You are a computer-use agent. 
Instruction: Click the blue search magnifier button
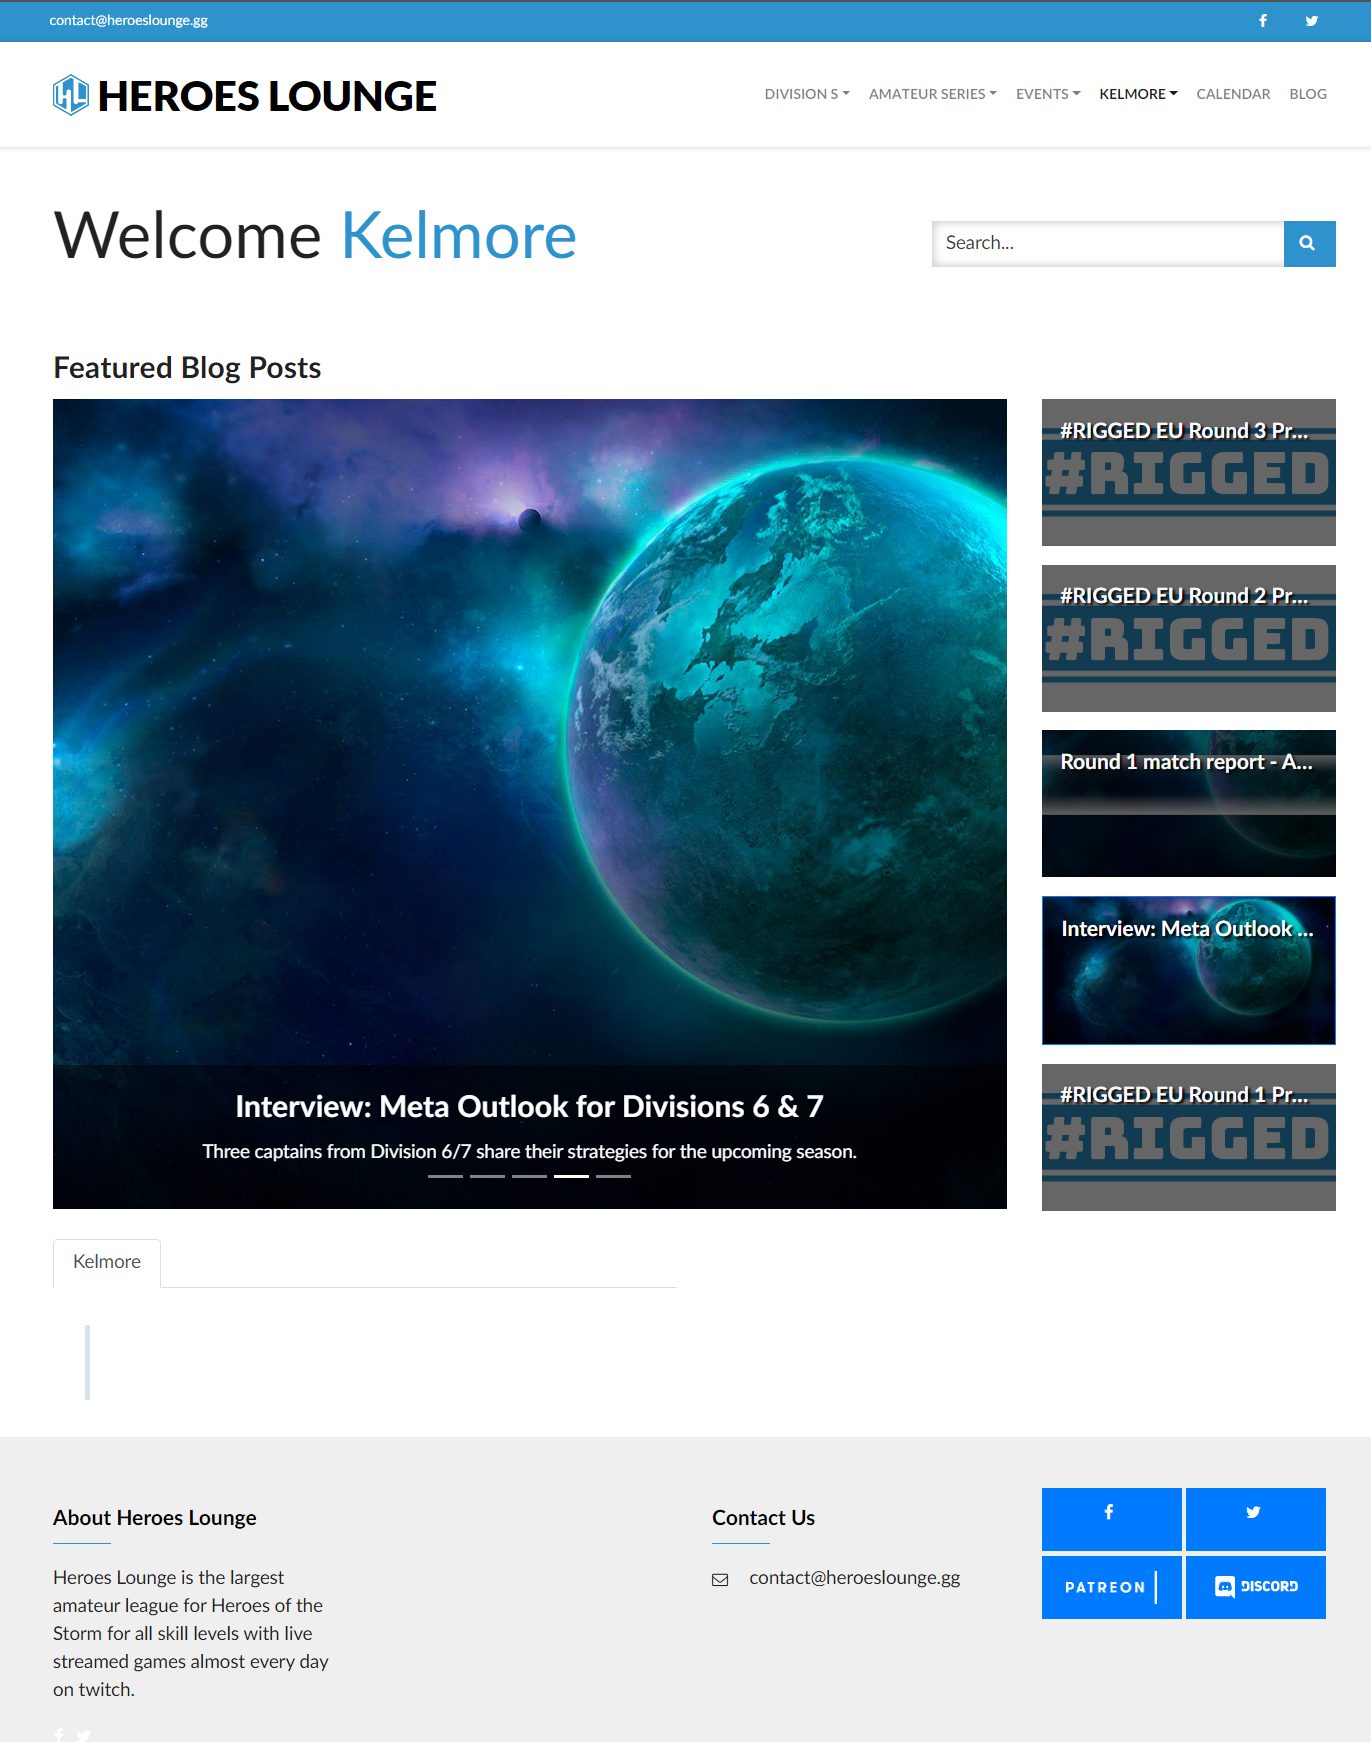pos(1309,243)
